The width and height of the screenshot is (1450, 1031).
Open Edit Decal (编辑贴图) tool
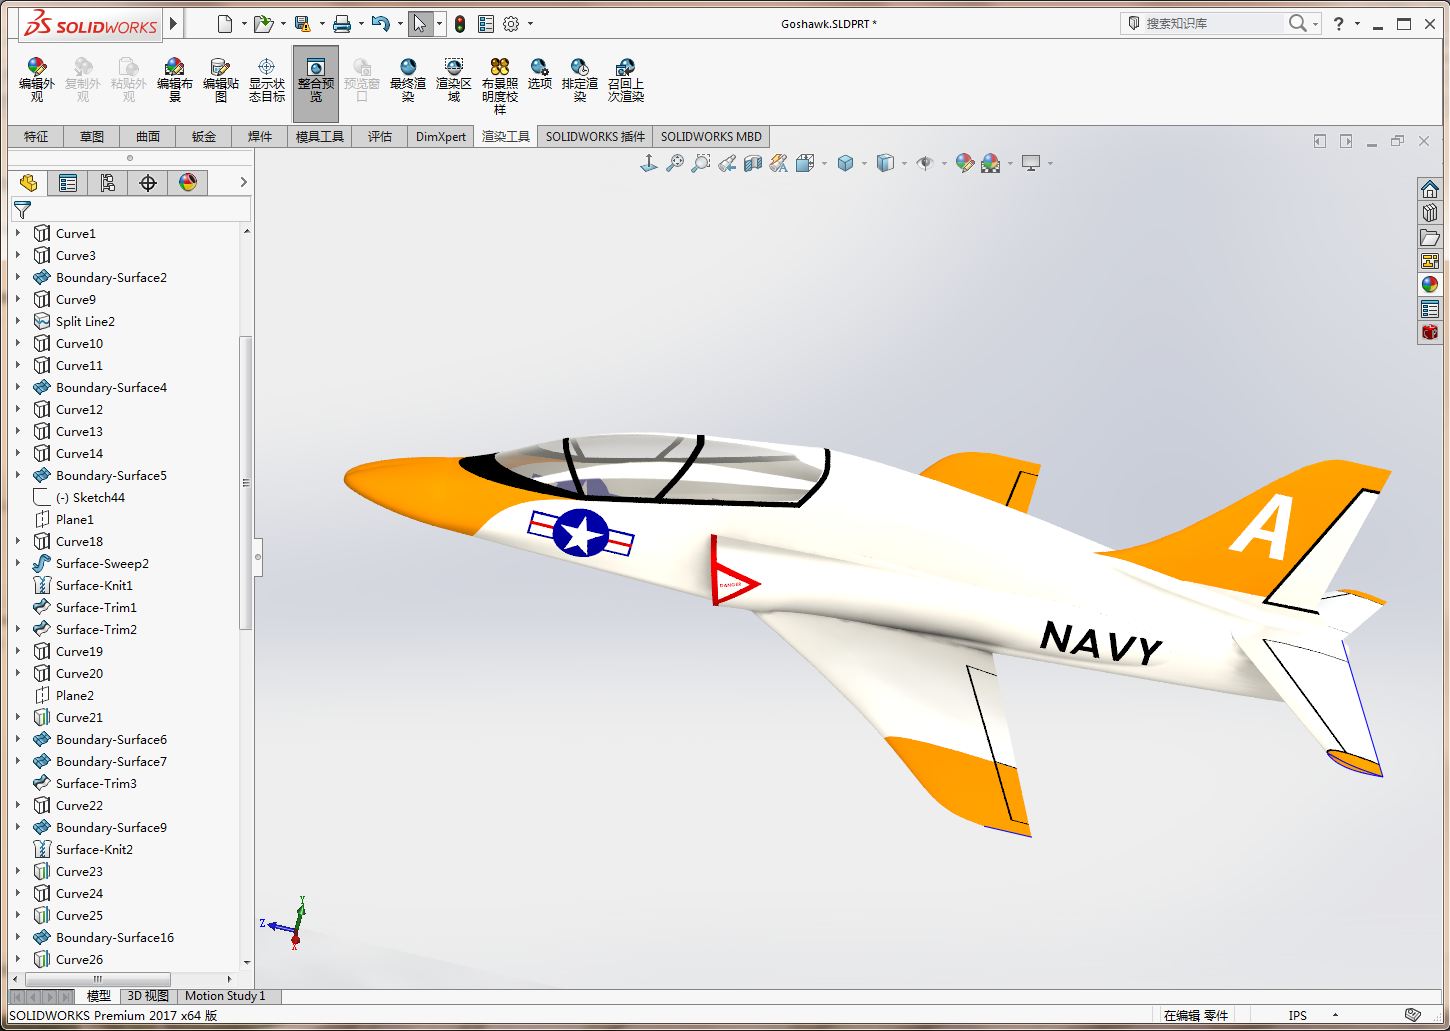click(x=221, y=80)
